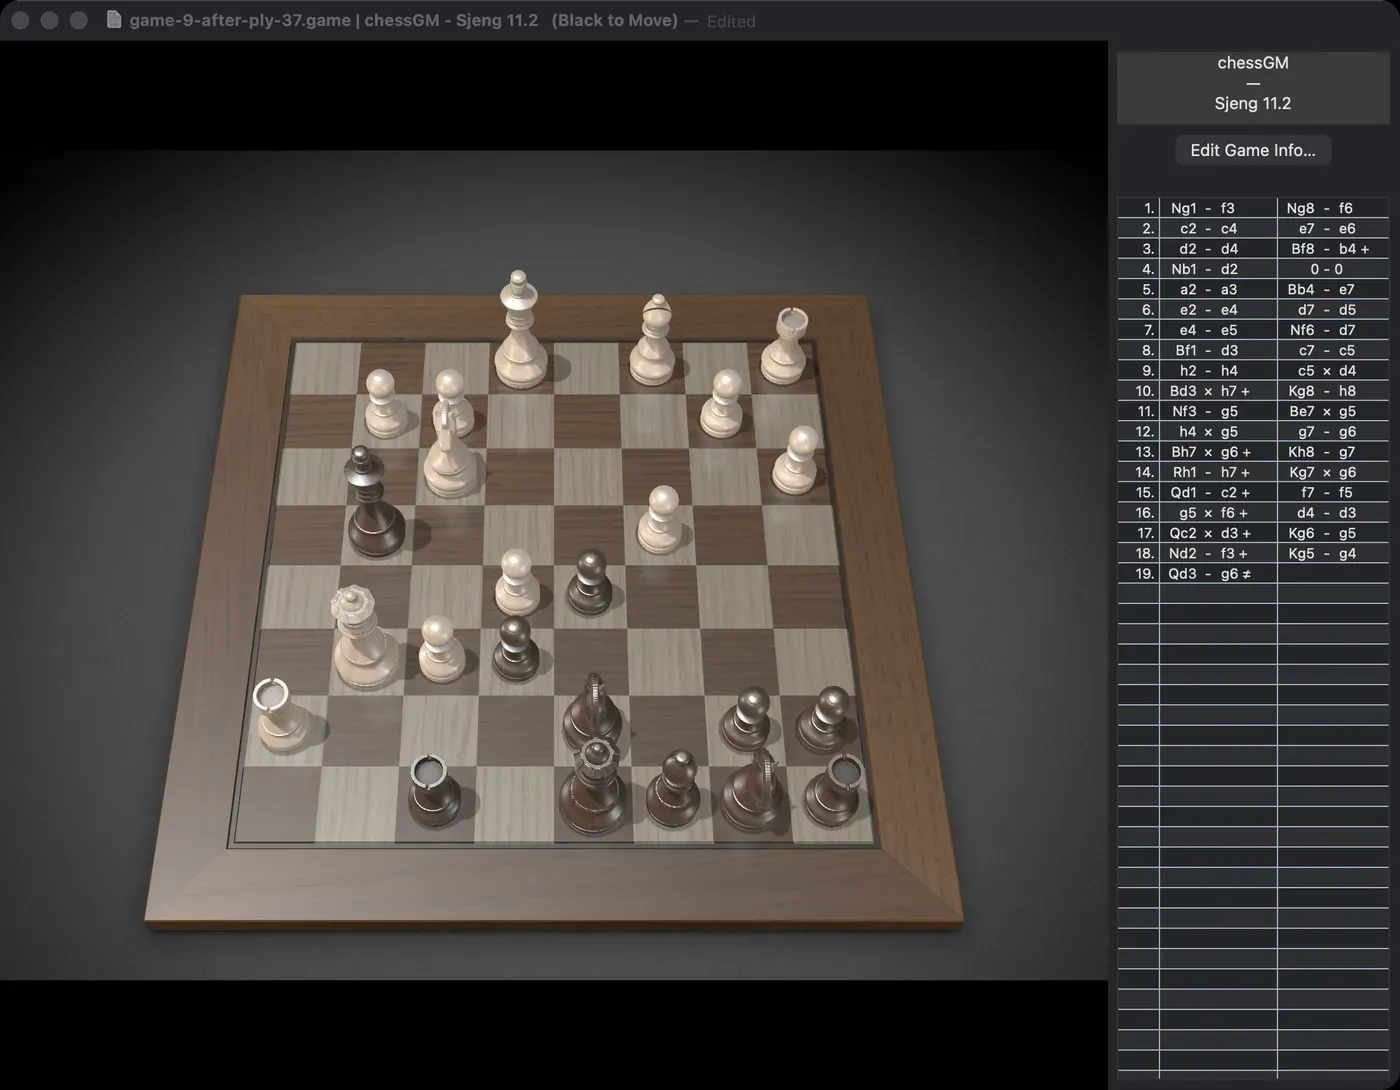The height and width of the screenshot is (1090, 1400).
Task: Select black move 'Kg8 - h8'
Action: click(x=1333, y=391)
